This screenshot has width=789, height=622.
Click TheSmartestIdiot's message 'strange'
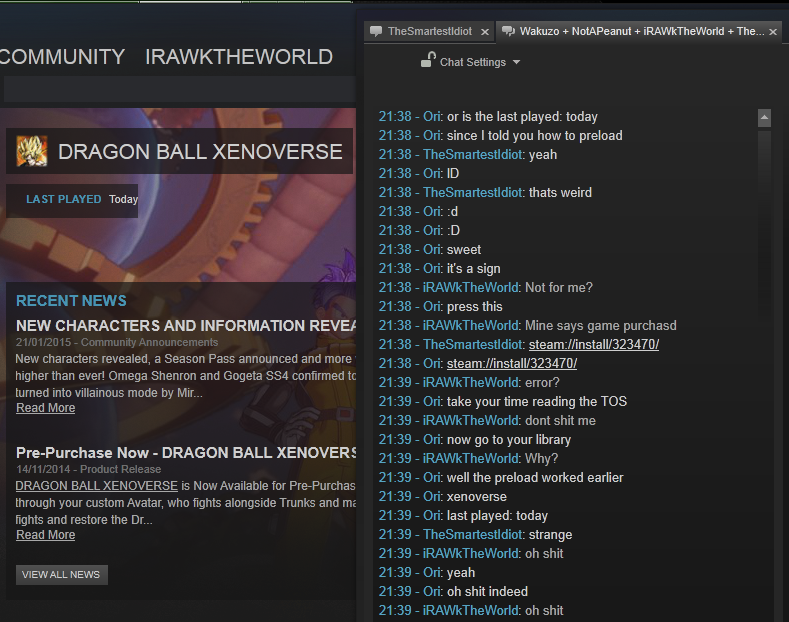[x=550, y=534]
